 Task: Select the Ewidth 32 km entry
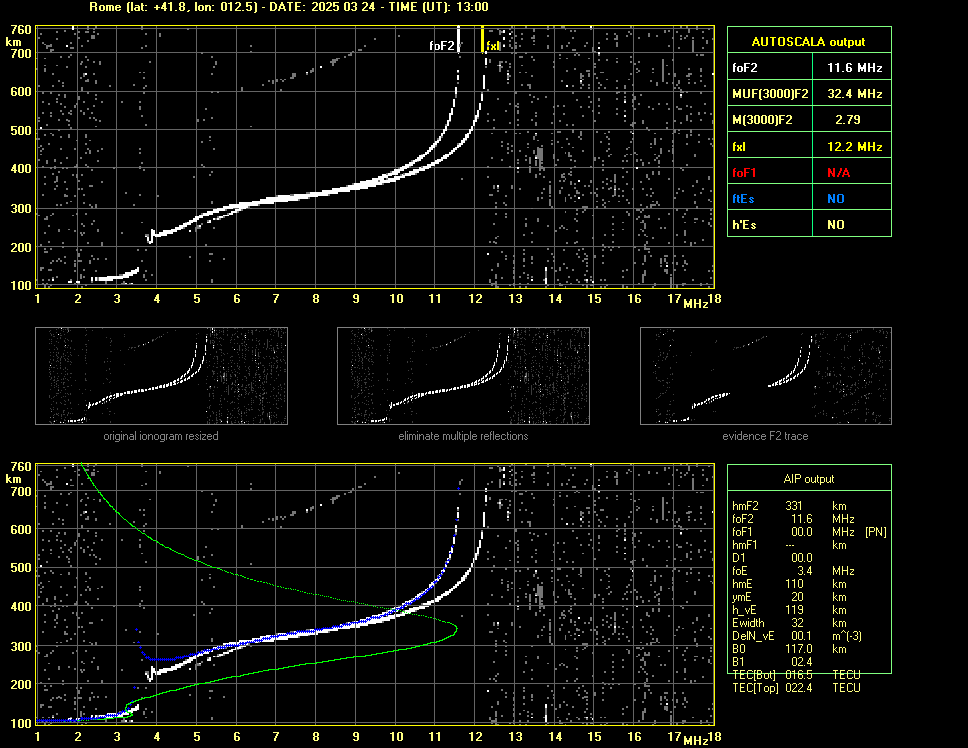pos(789,623)
